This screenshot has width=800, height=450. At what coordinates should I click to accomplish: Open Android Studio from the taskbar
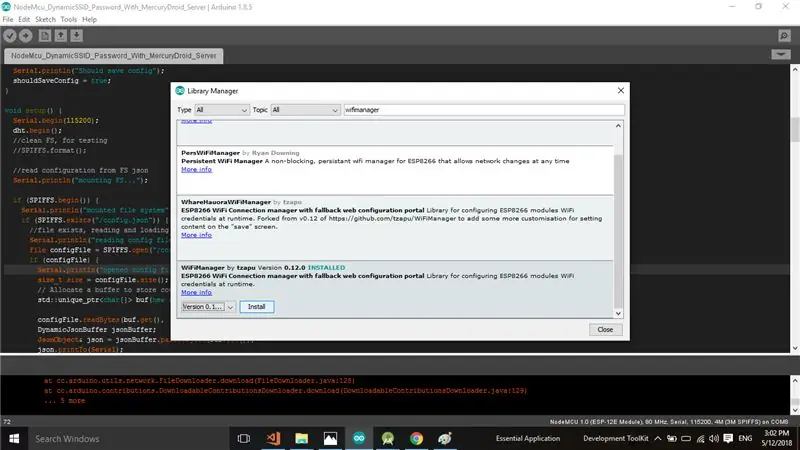click(x=388, y=438)
